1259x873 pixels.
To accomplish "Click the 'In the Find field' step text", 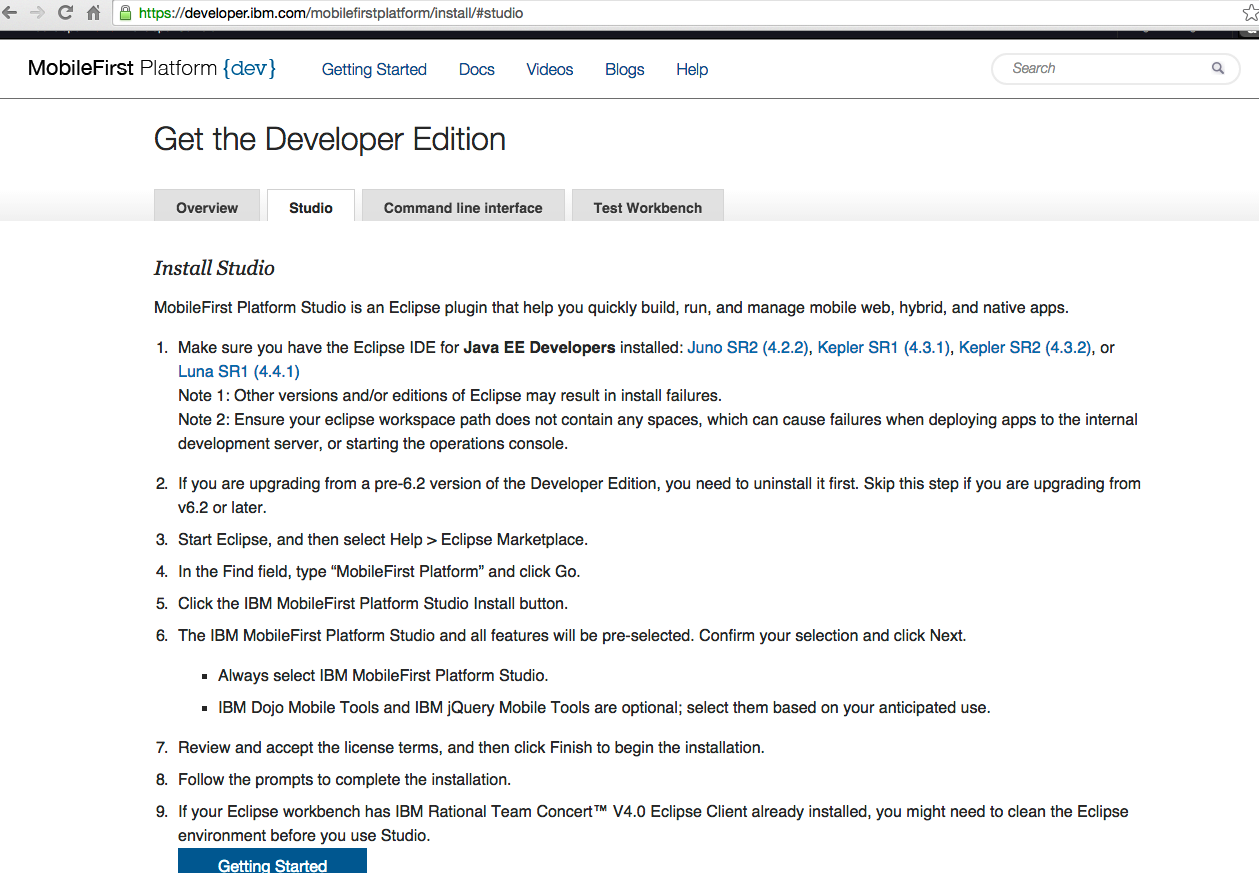I will 379,571.
